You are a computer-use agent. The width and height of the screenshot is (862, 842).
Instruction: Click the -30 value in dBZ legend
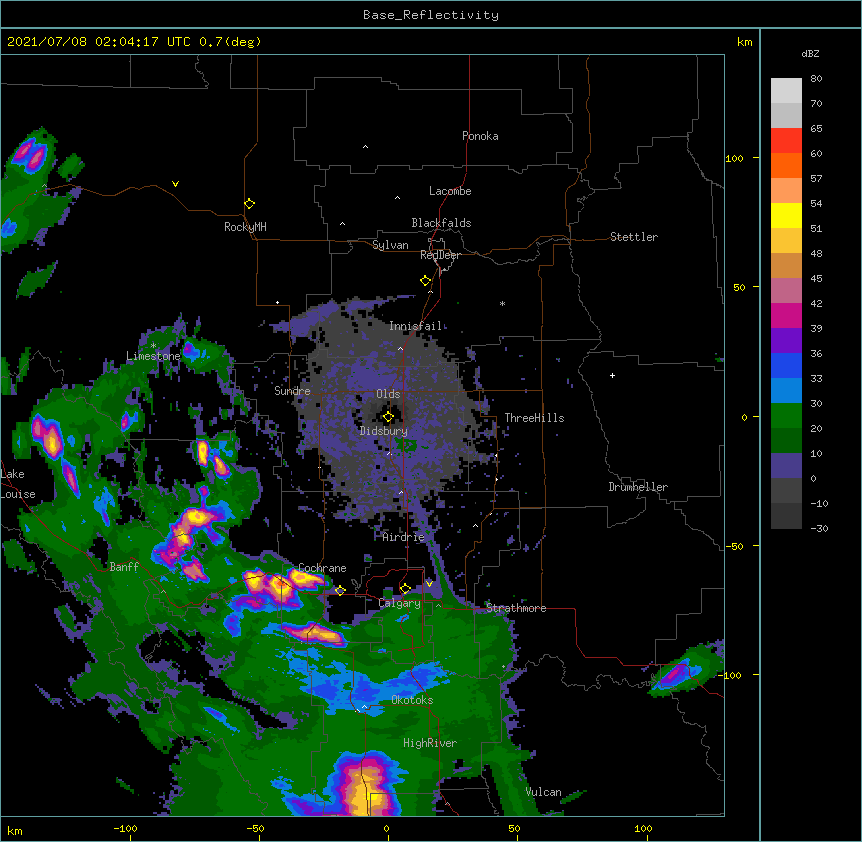(x=819, y=528)
